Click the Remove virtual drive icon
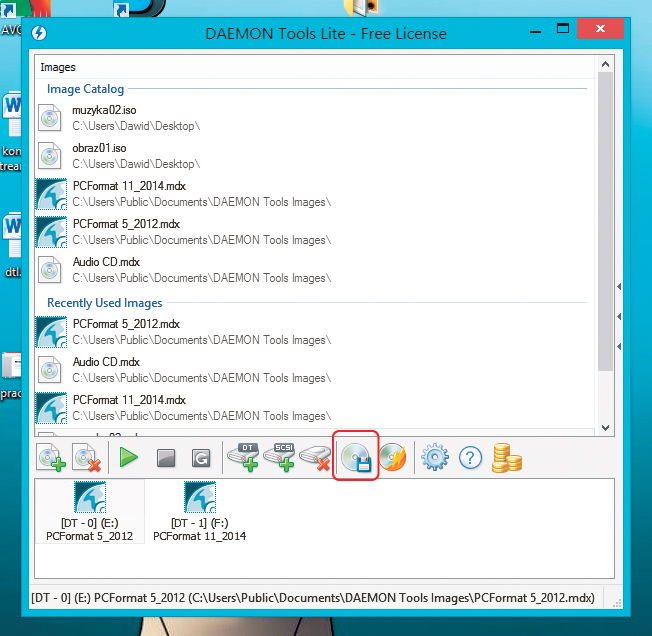This screenshot has height=636, width=652. pyautogui.click(x=316, y=458)
